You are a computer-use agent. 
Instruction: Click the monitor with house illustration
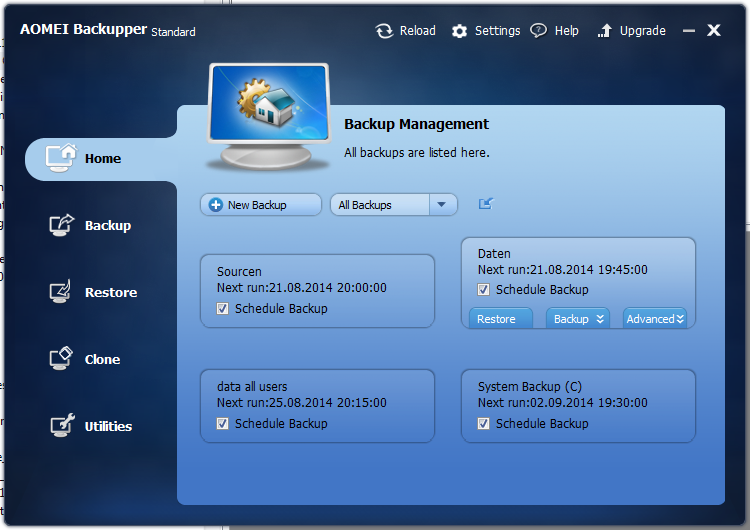click(269, 116)
